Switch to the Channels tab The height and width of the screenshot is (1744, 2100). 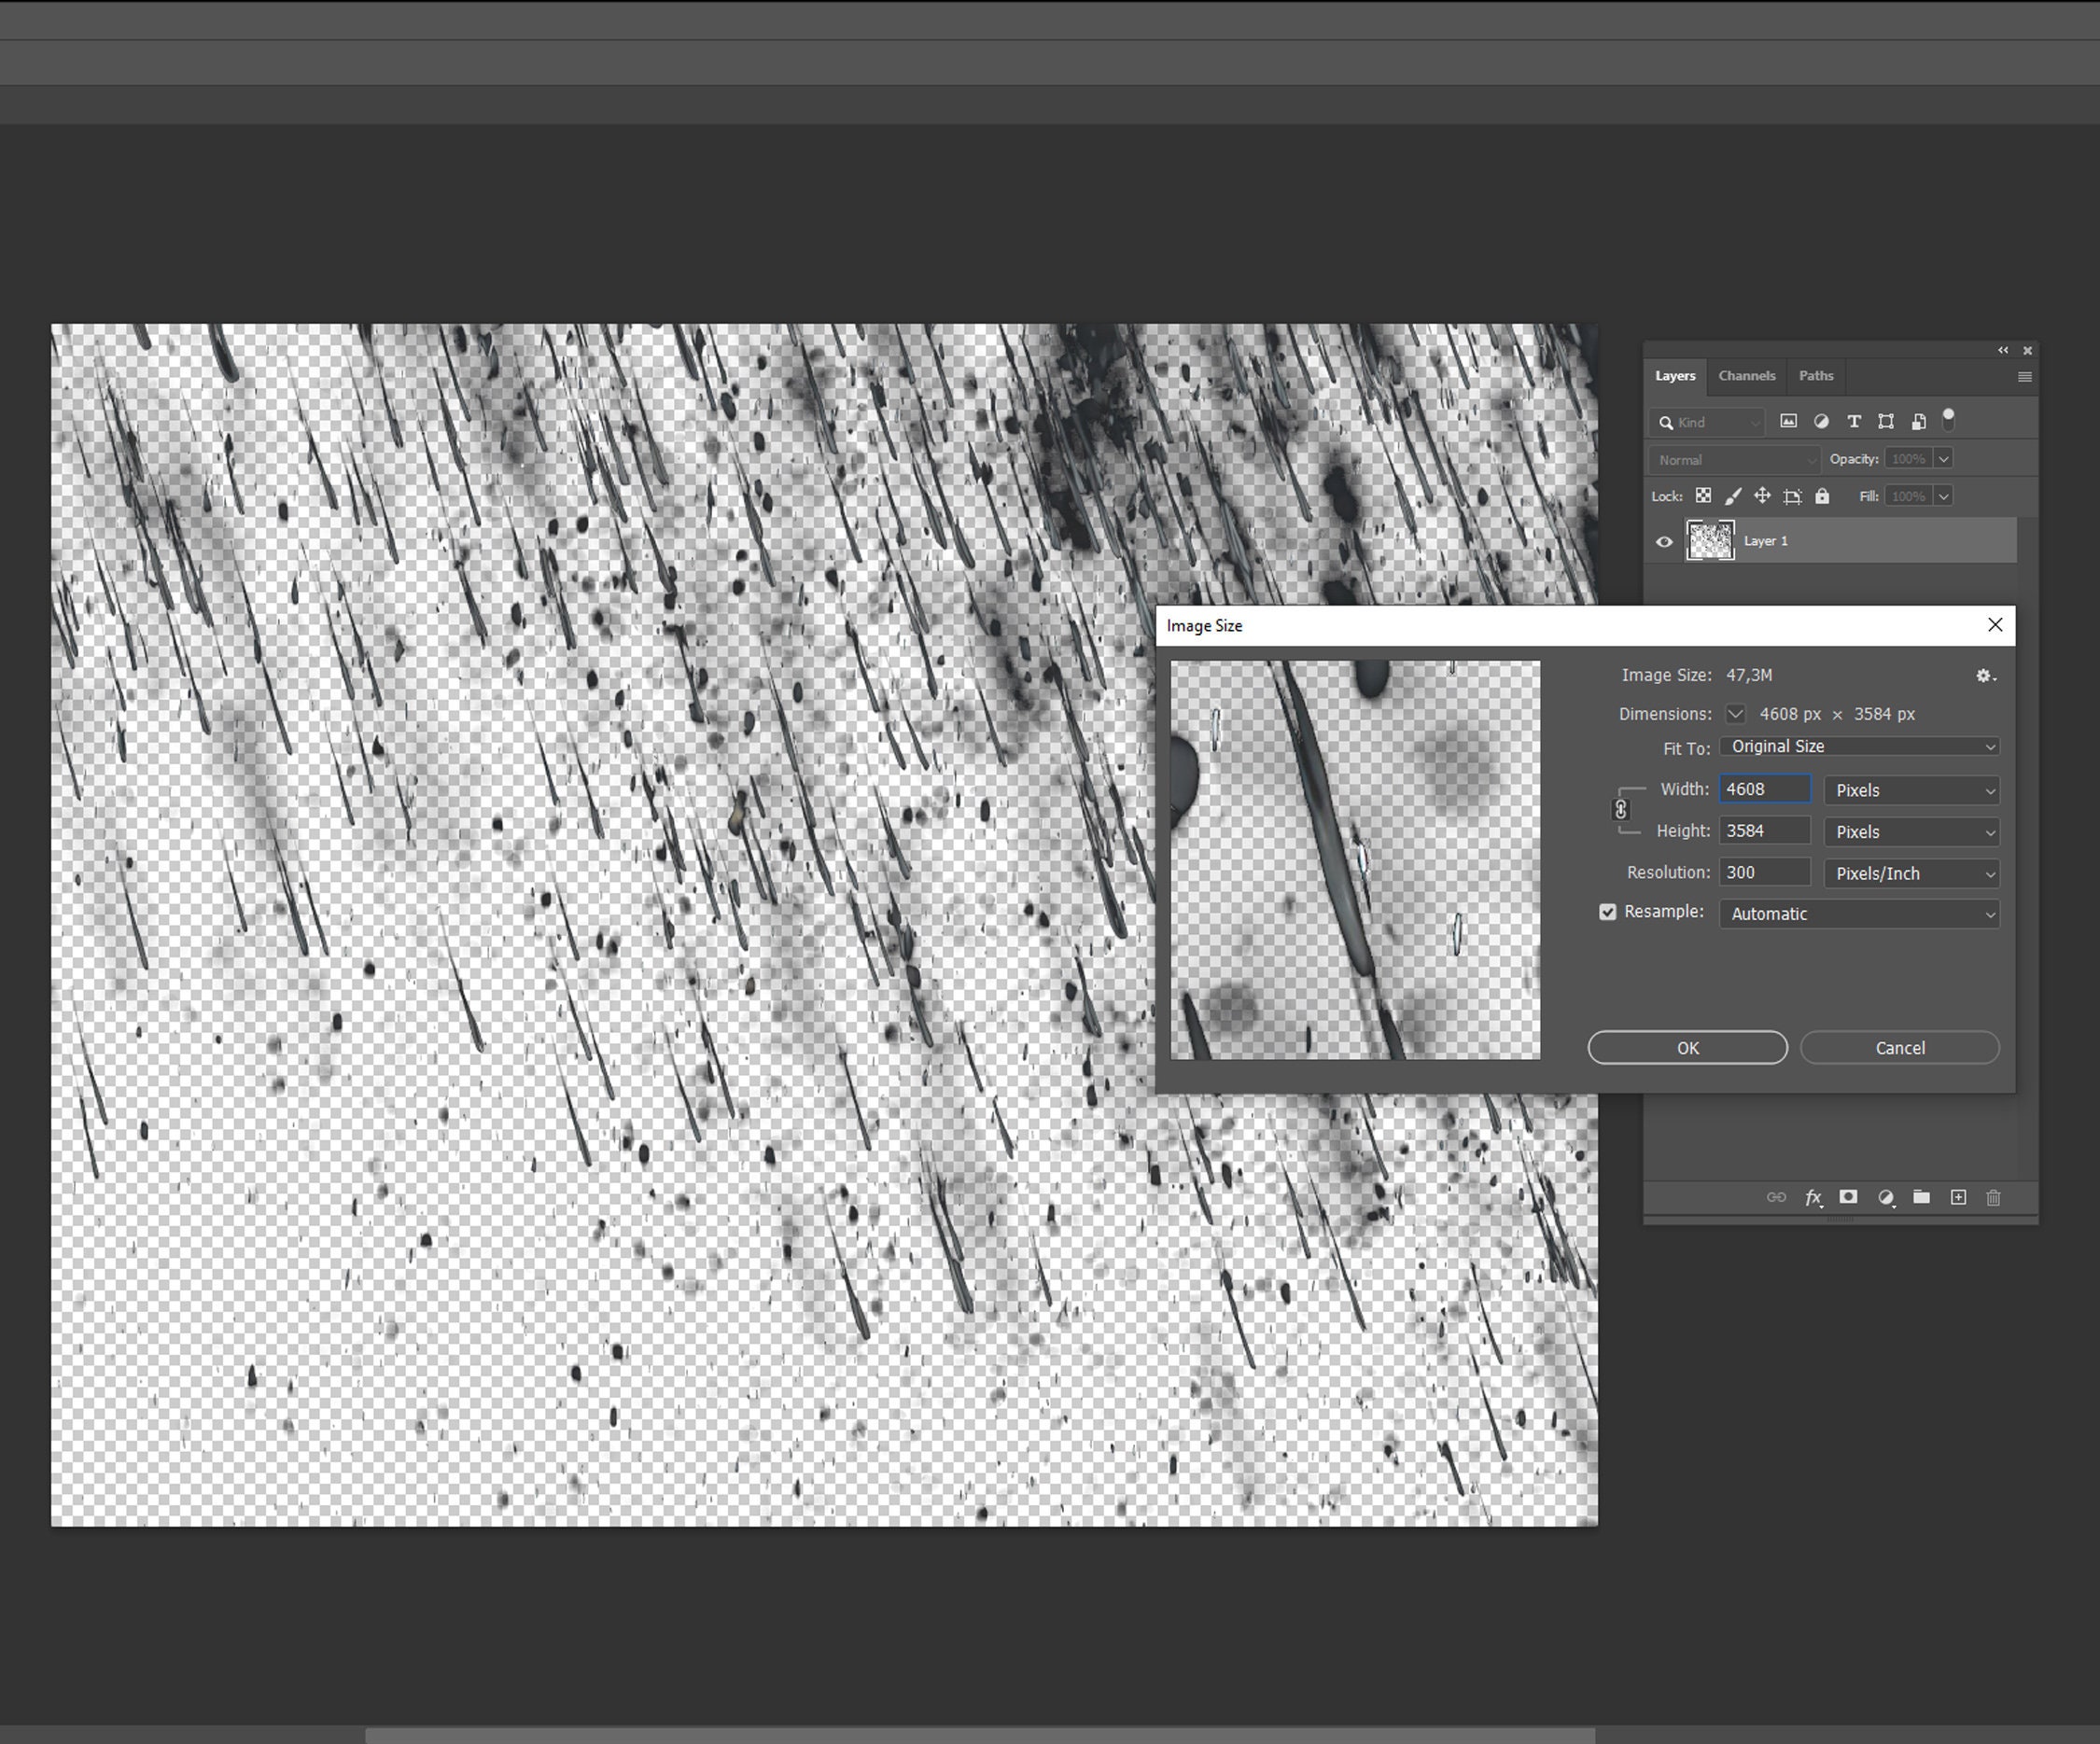pyautogui.click(x=1746, y=375)
